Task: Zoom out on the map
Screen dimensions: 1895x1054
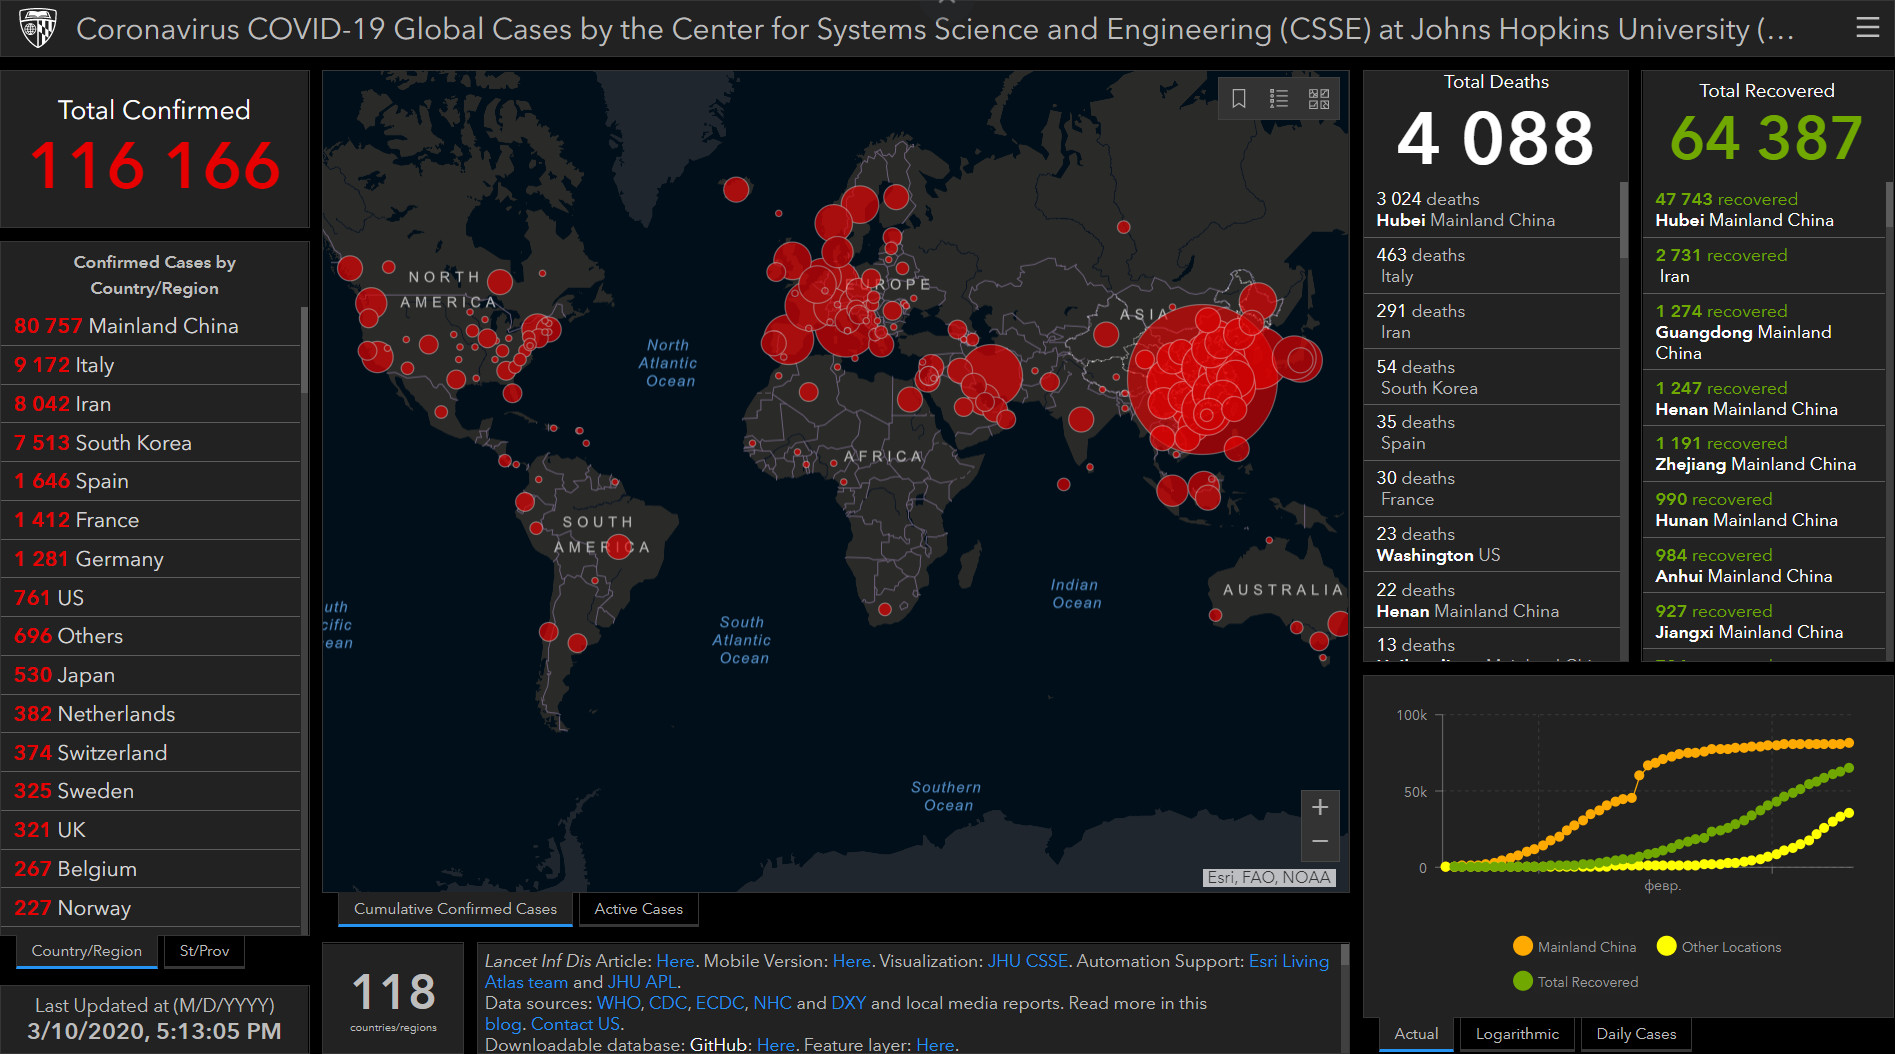Action: 1320,842
